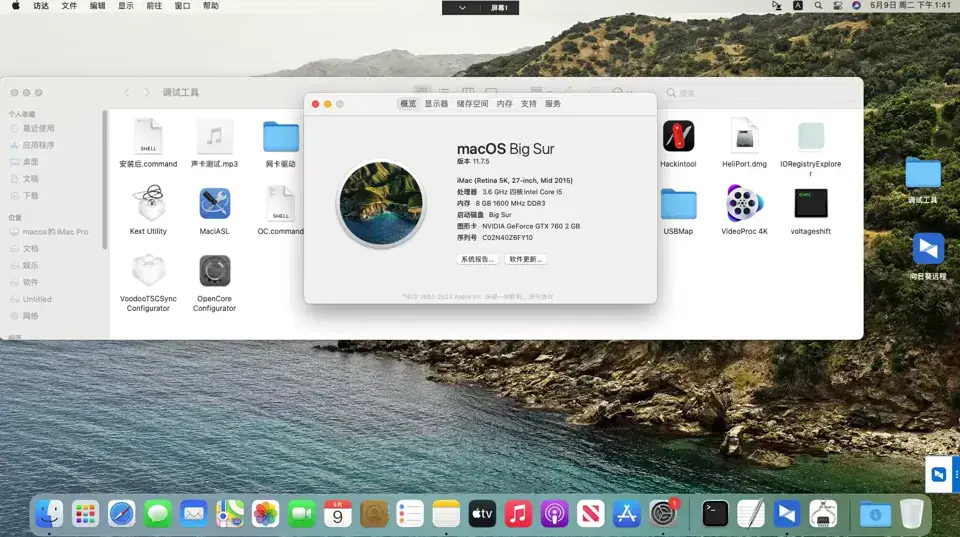
Task: Go back in Finder window
Action: point(127,92)
